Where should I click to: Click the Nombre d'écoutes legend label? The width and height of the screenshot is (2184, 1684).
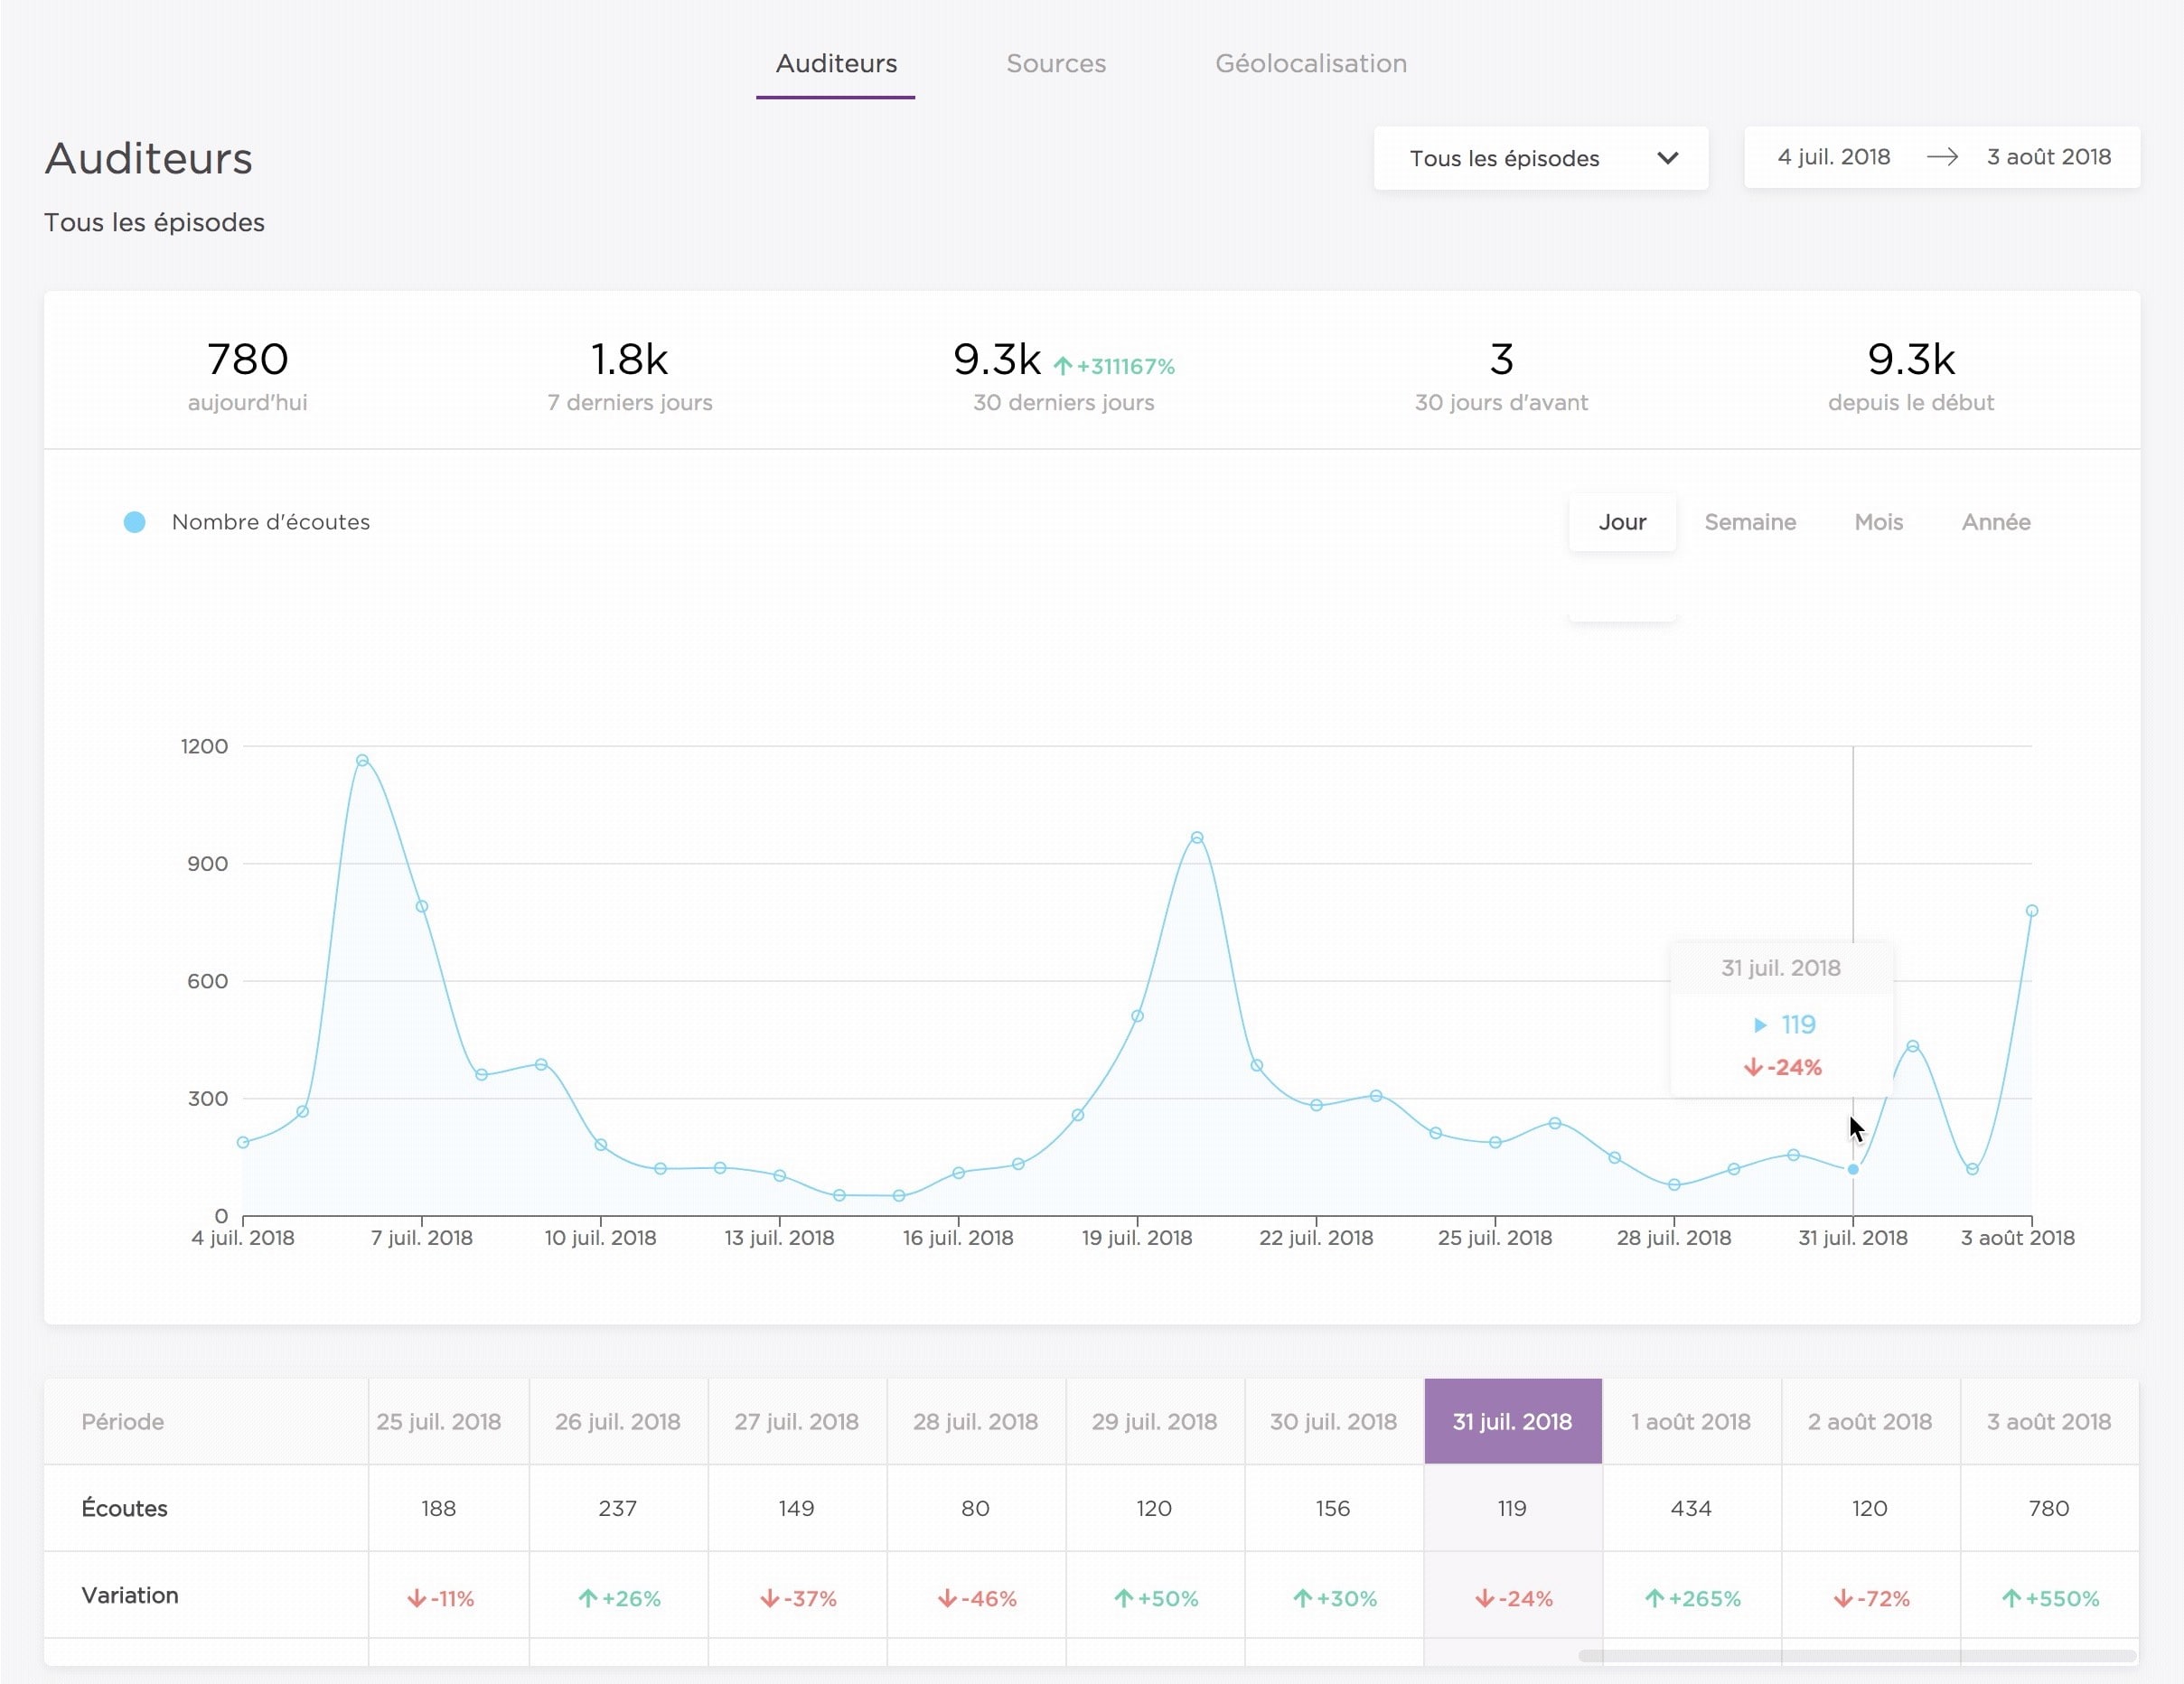[271, 522]
